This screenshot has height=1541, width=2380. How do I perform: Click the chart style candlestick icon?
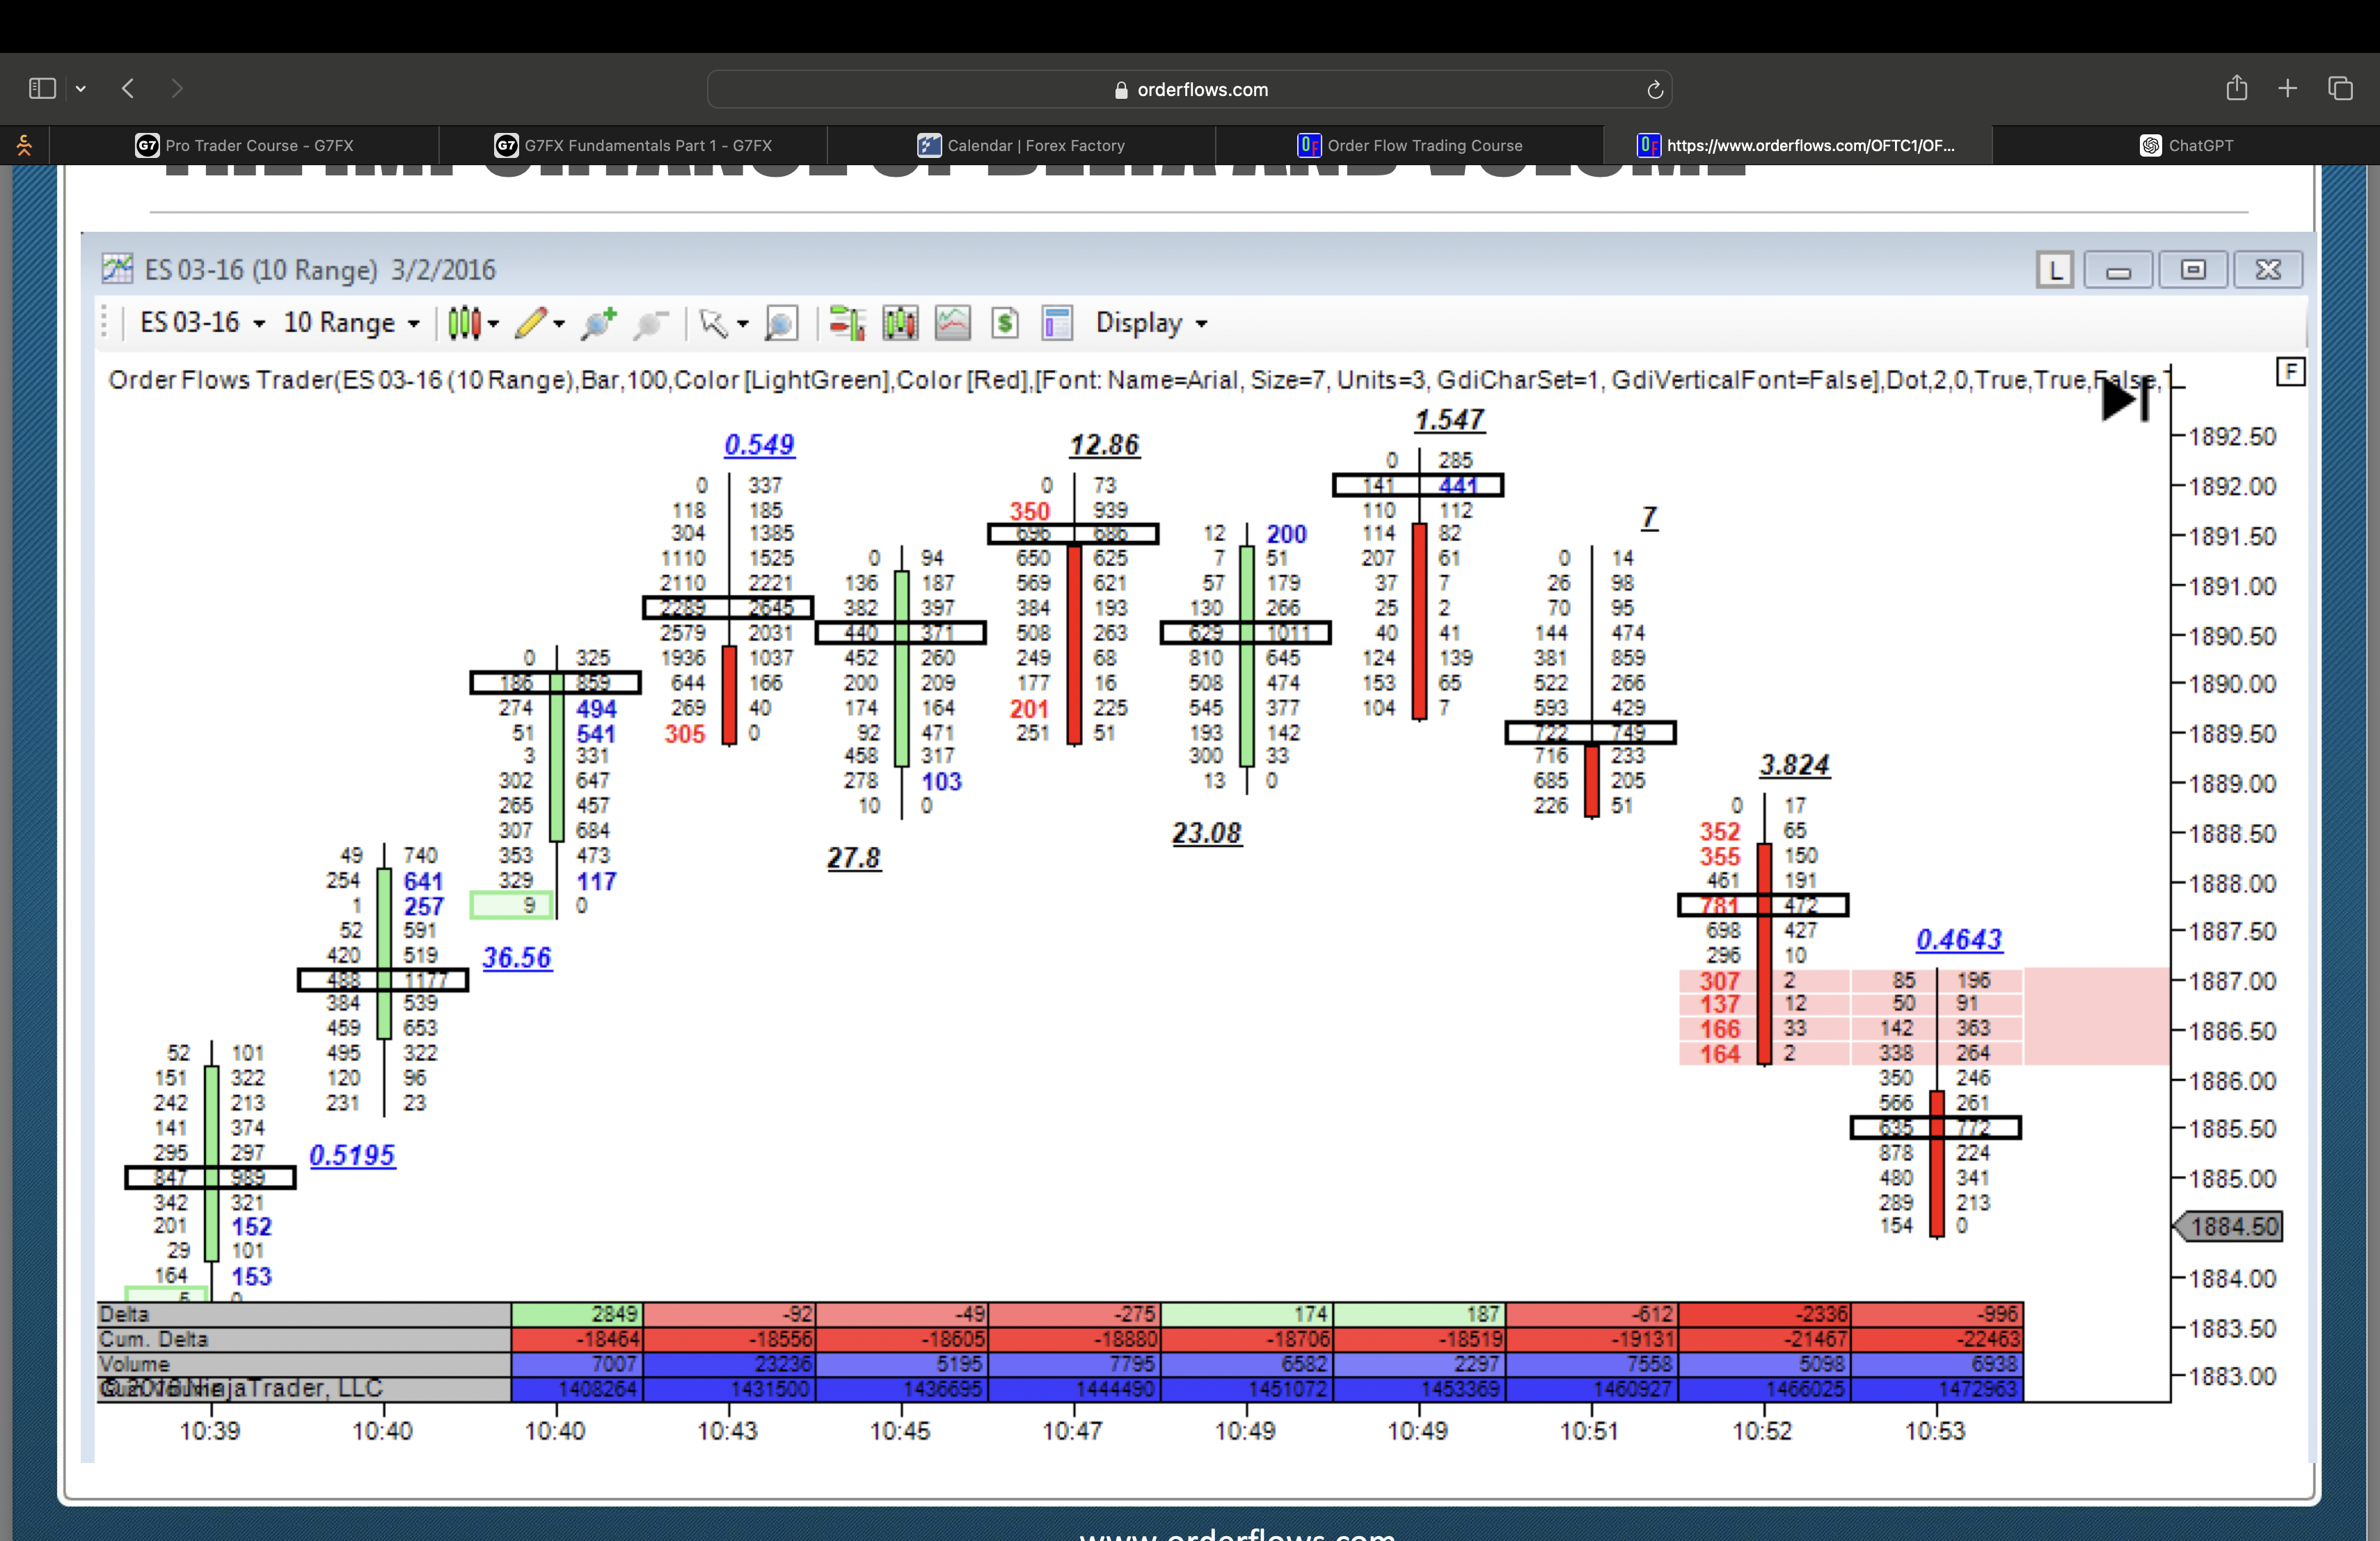pos(464,323)
